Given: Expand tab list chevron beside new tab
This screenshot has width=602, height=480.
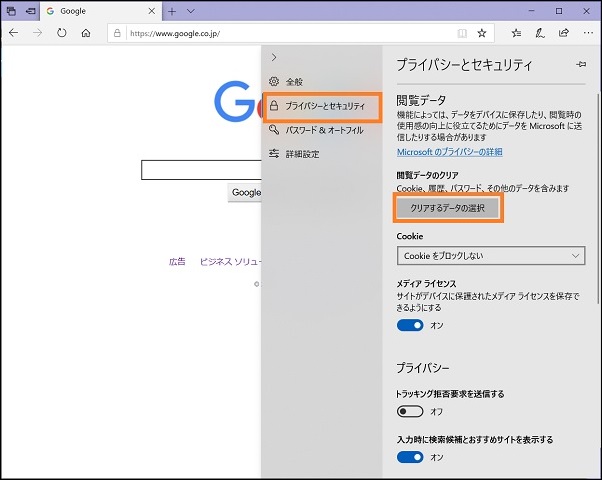Looking at the screenshot, I should [x=191, y=10].
